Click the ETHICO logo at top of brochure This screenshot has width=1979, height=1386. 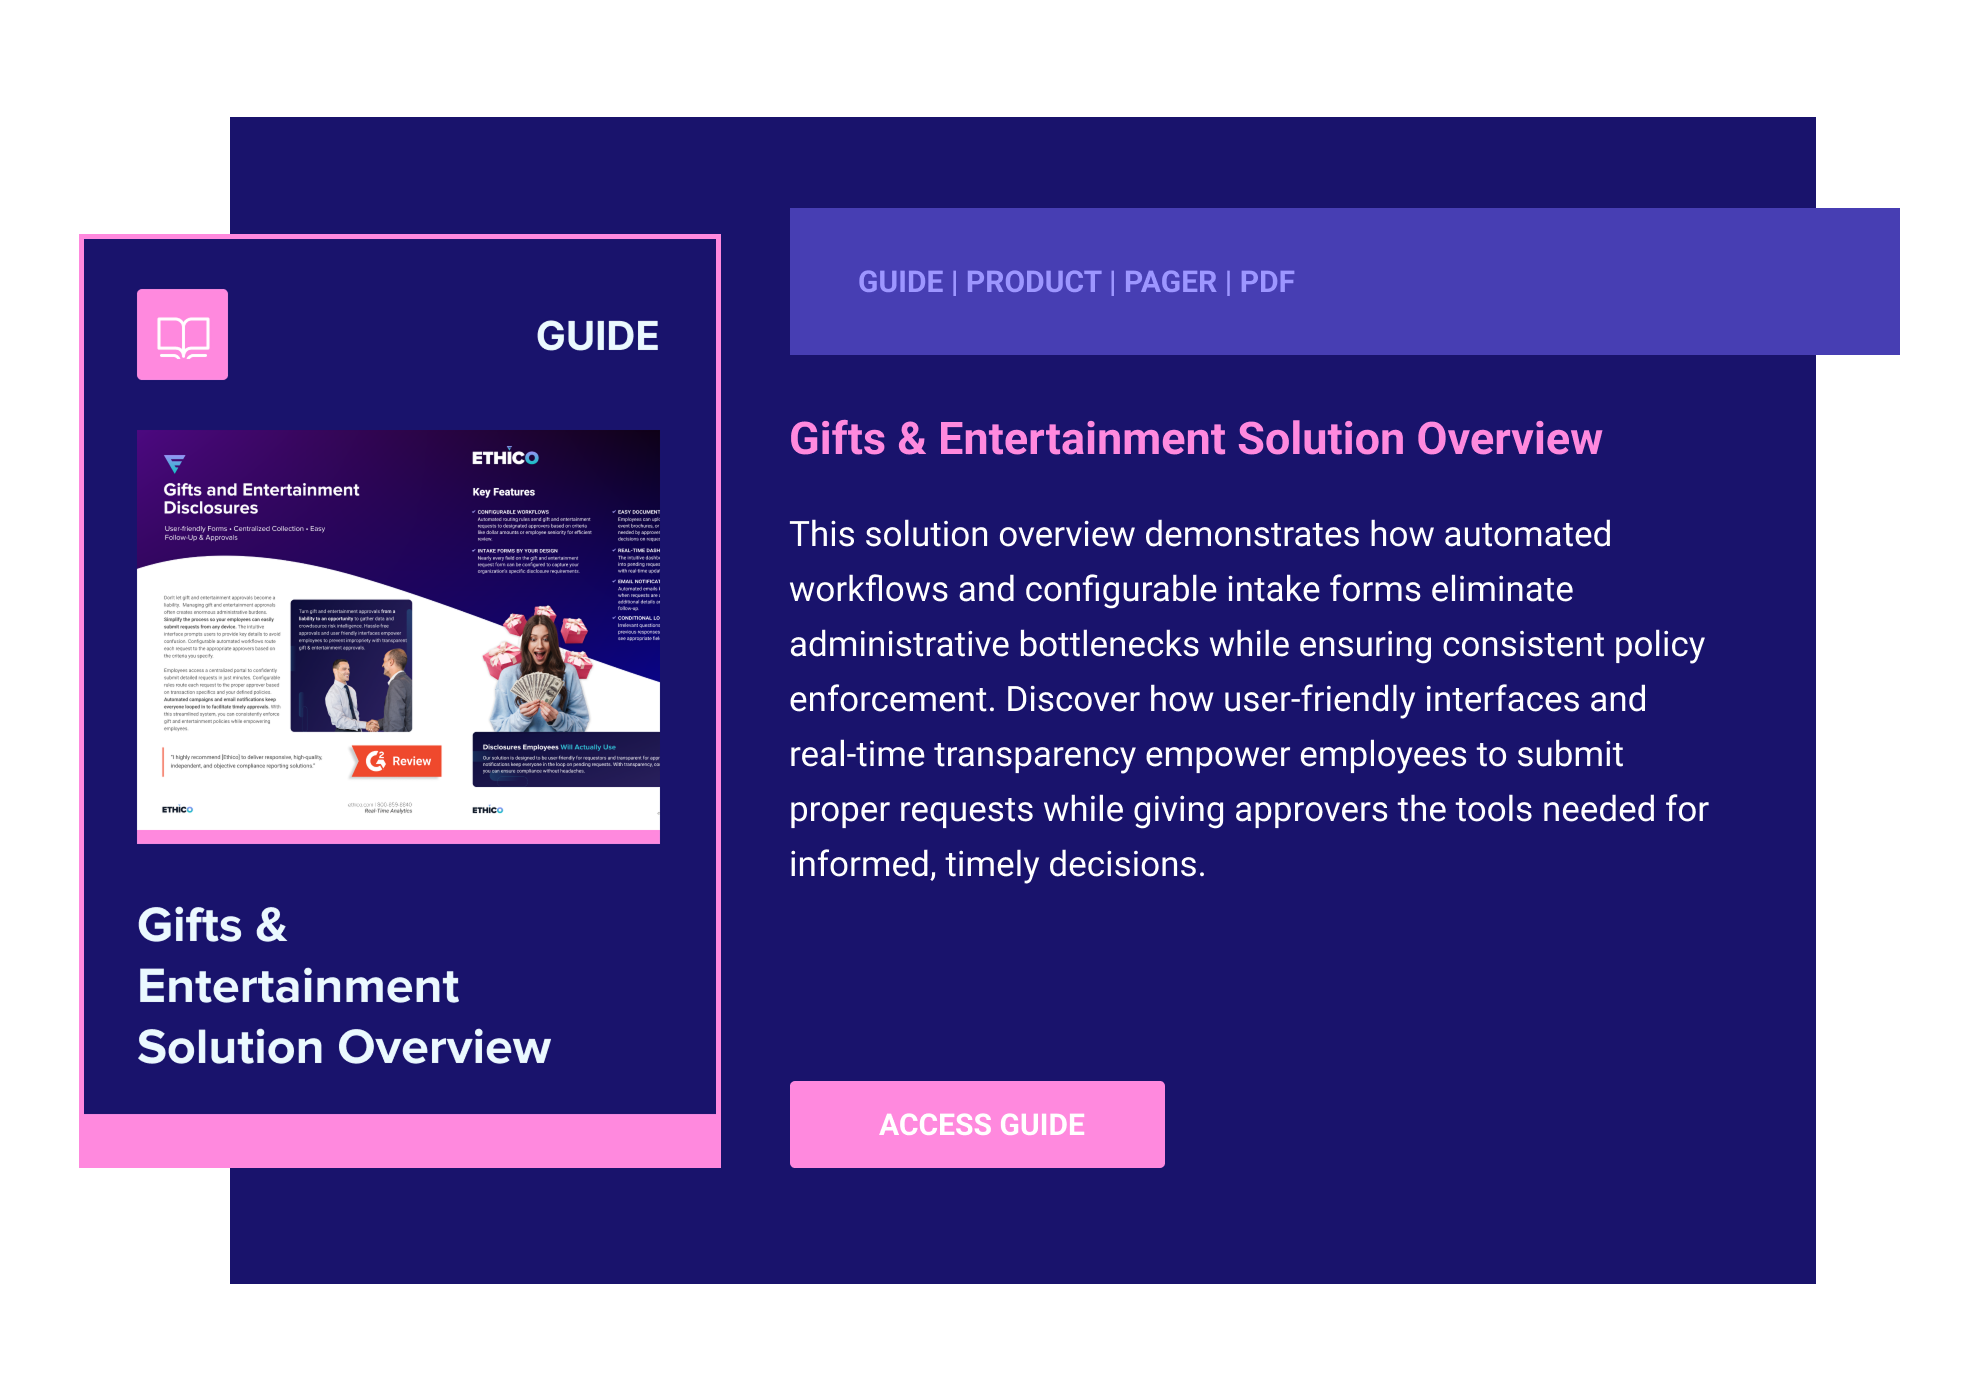point(505,457)
